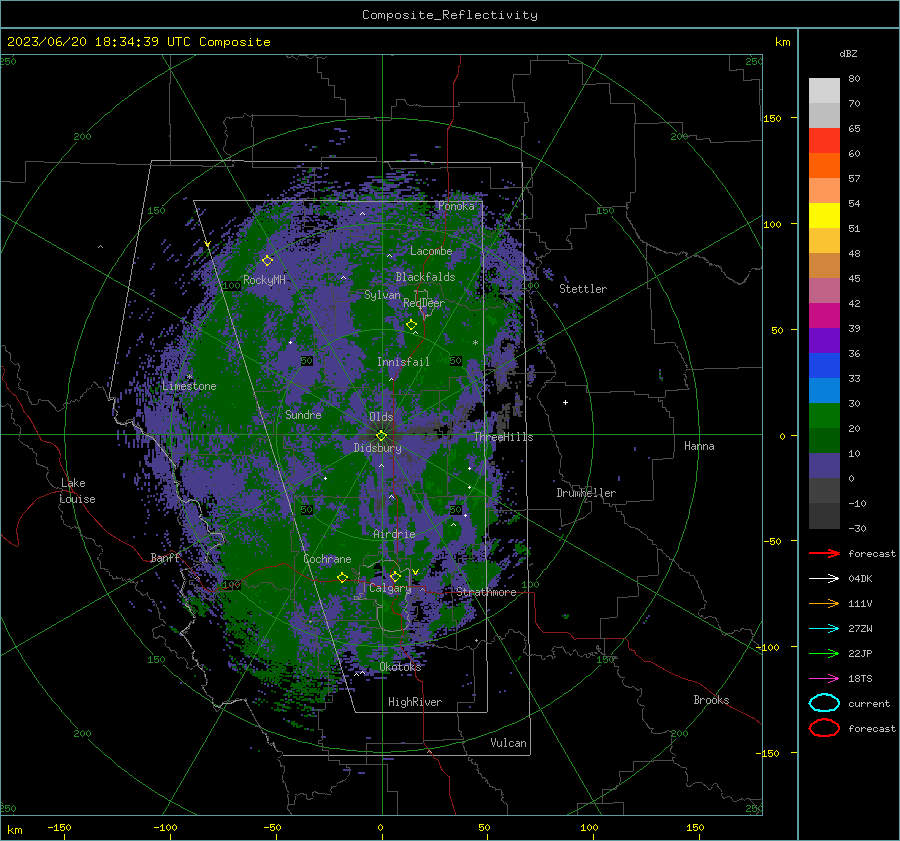Click the yellow radar site marker near Didsbury
This screenshot has width=900, height=841.
tap(381, 436)
